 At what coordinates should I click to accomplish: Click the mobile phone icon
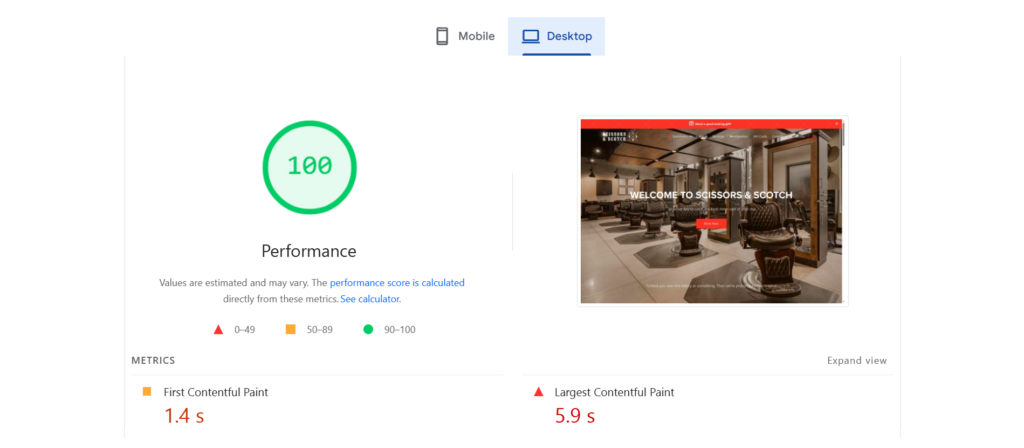coord(442,36)
